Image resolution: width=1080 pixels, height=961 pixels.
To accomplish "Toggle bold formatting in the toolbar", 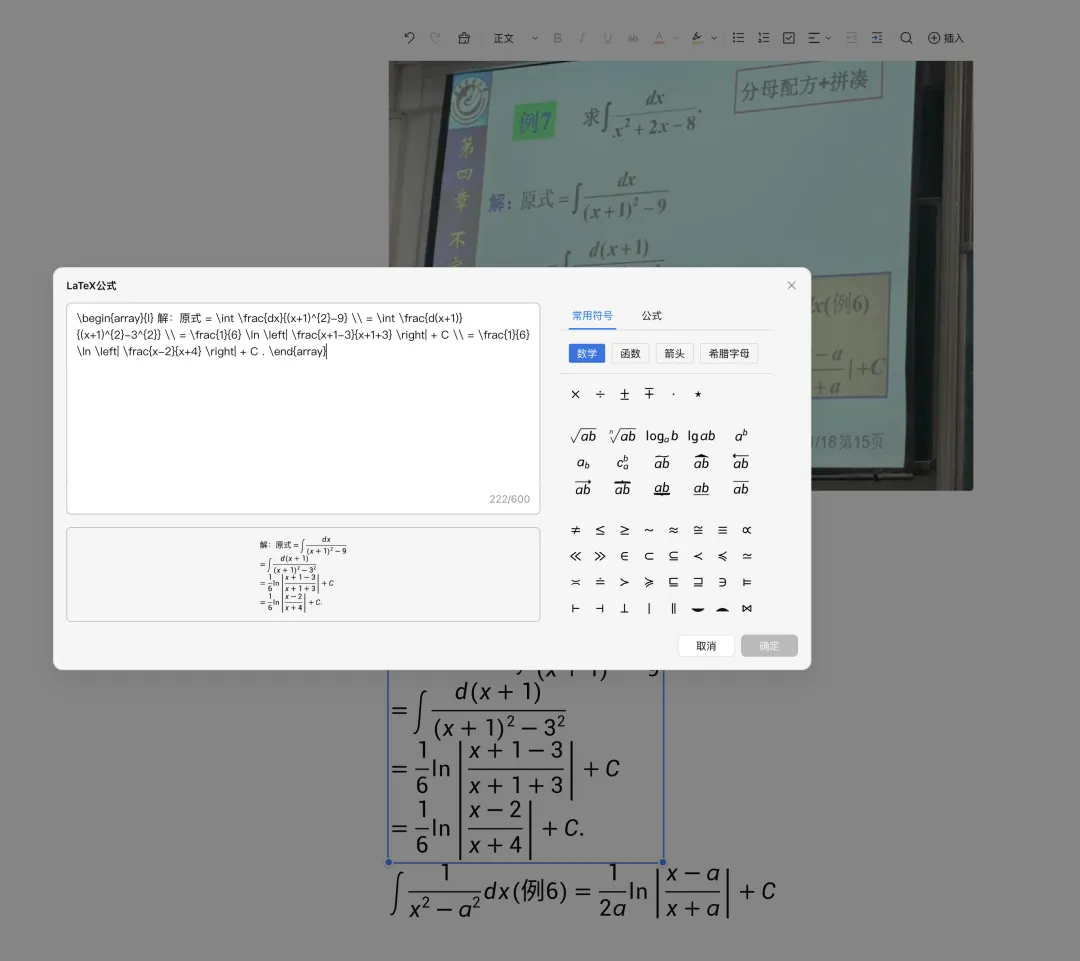I will pyautogui.click(x=557, y=38).
